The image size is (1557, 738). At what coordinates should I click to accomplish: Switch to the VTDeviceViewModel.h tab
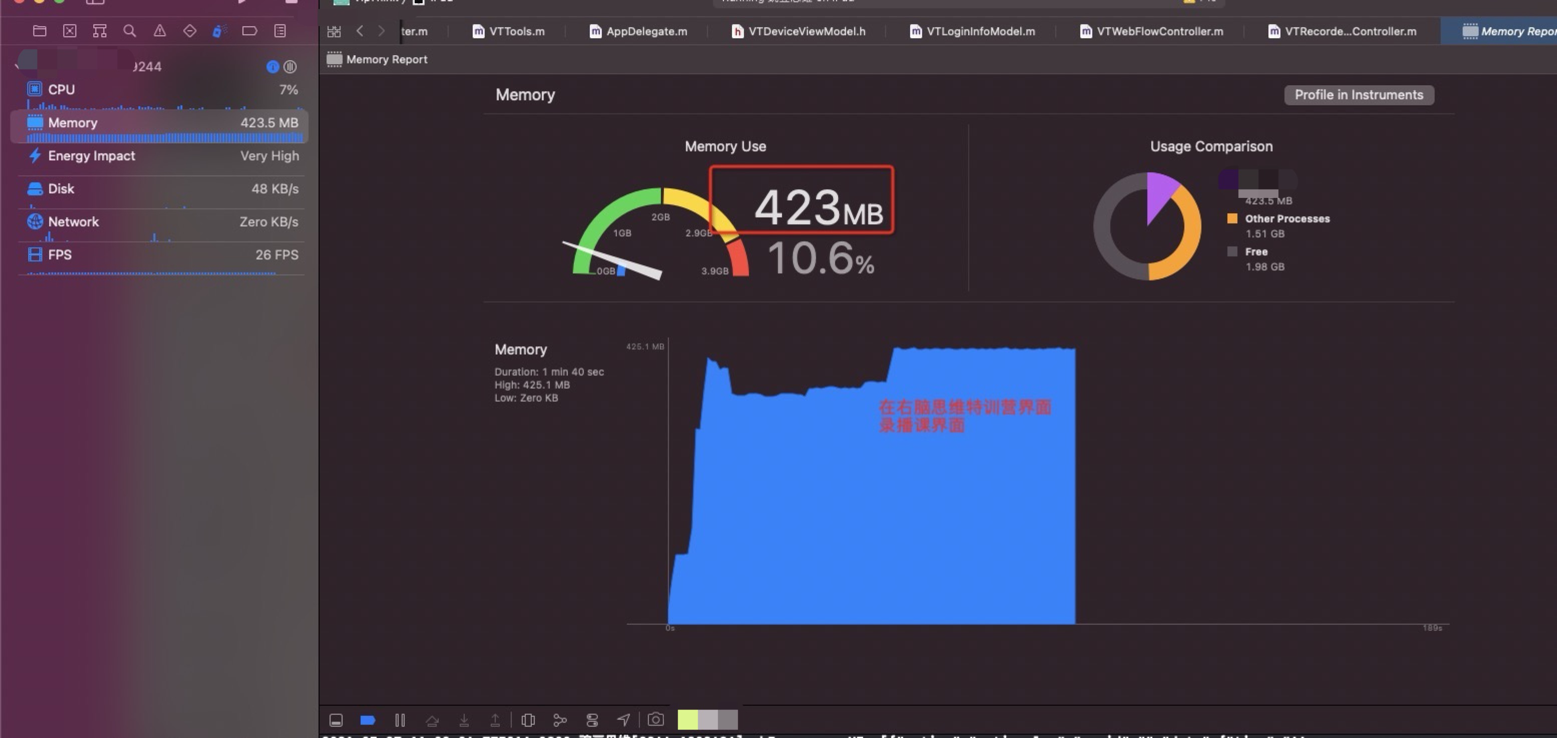click(x=798, y=31)
